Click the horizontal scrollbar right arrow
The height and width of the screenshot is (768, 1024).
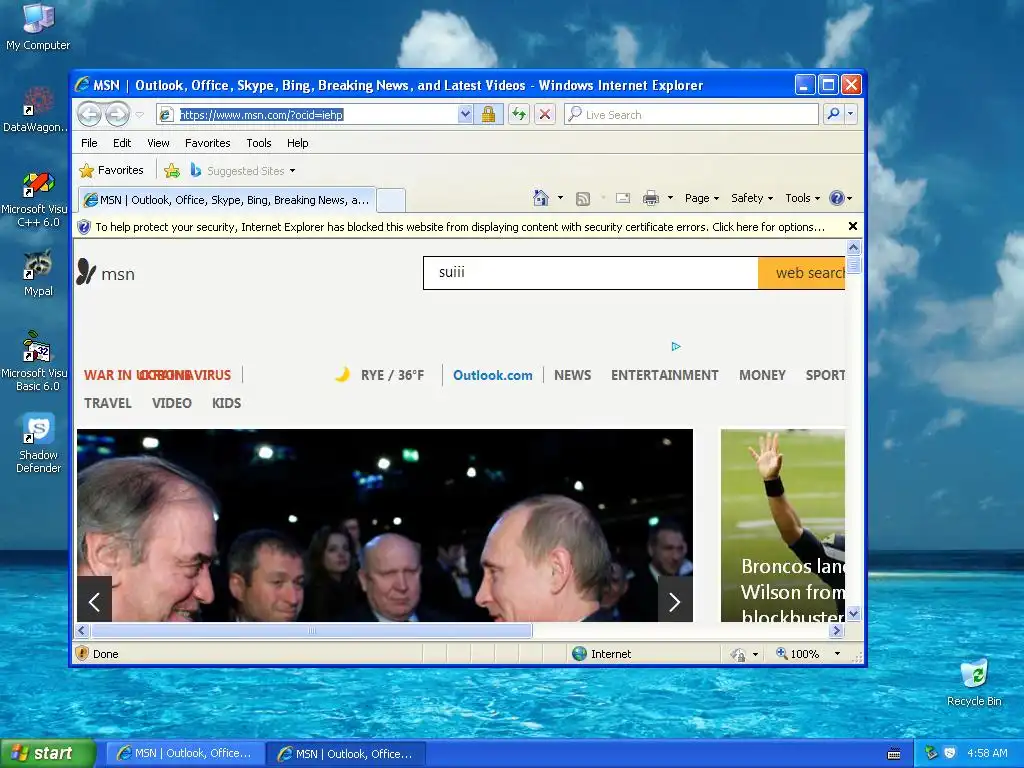tap(837, 630)
